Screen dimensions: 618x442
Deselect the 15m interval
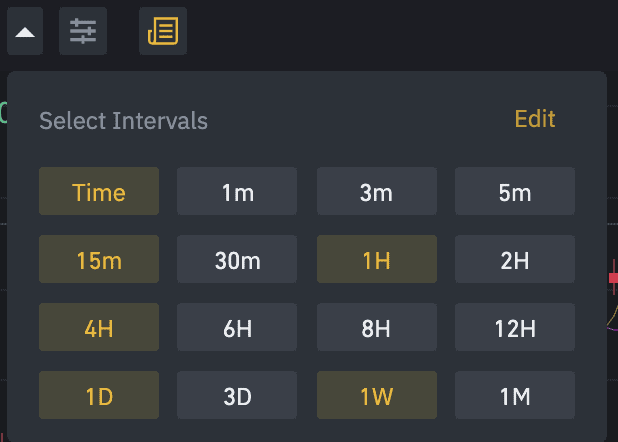(x=99, y=259)
